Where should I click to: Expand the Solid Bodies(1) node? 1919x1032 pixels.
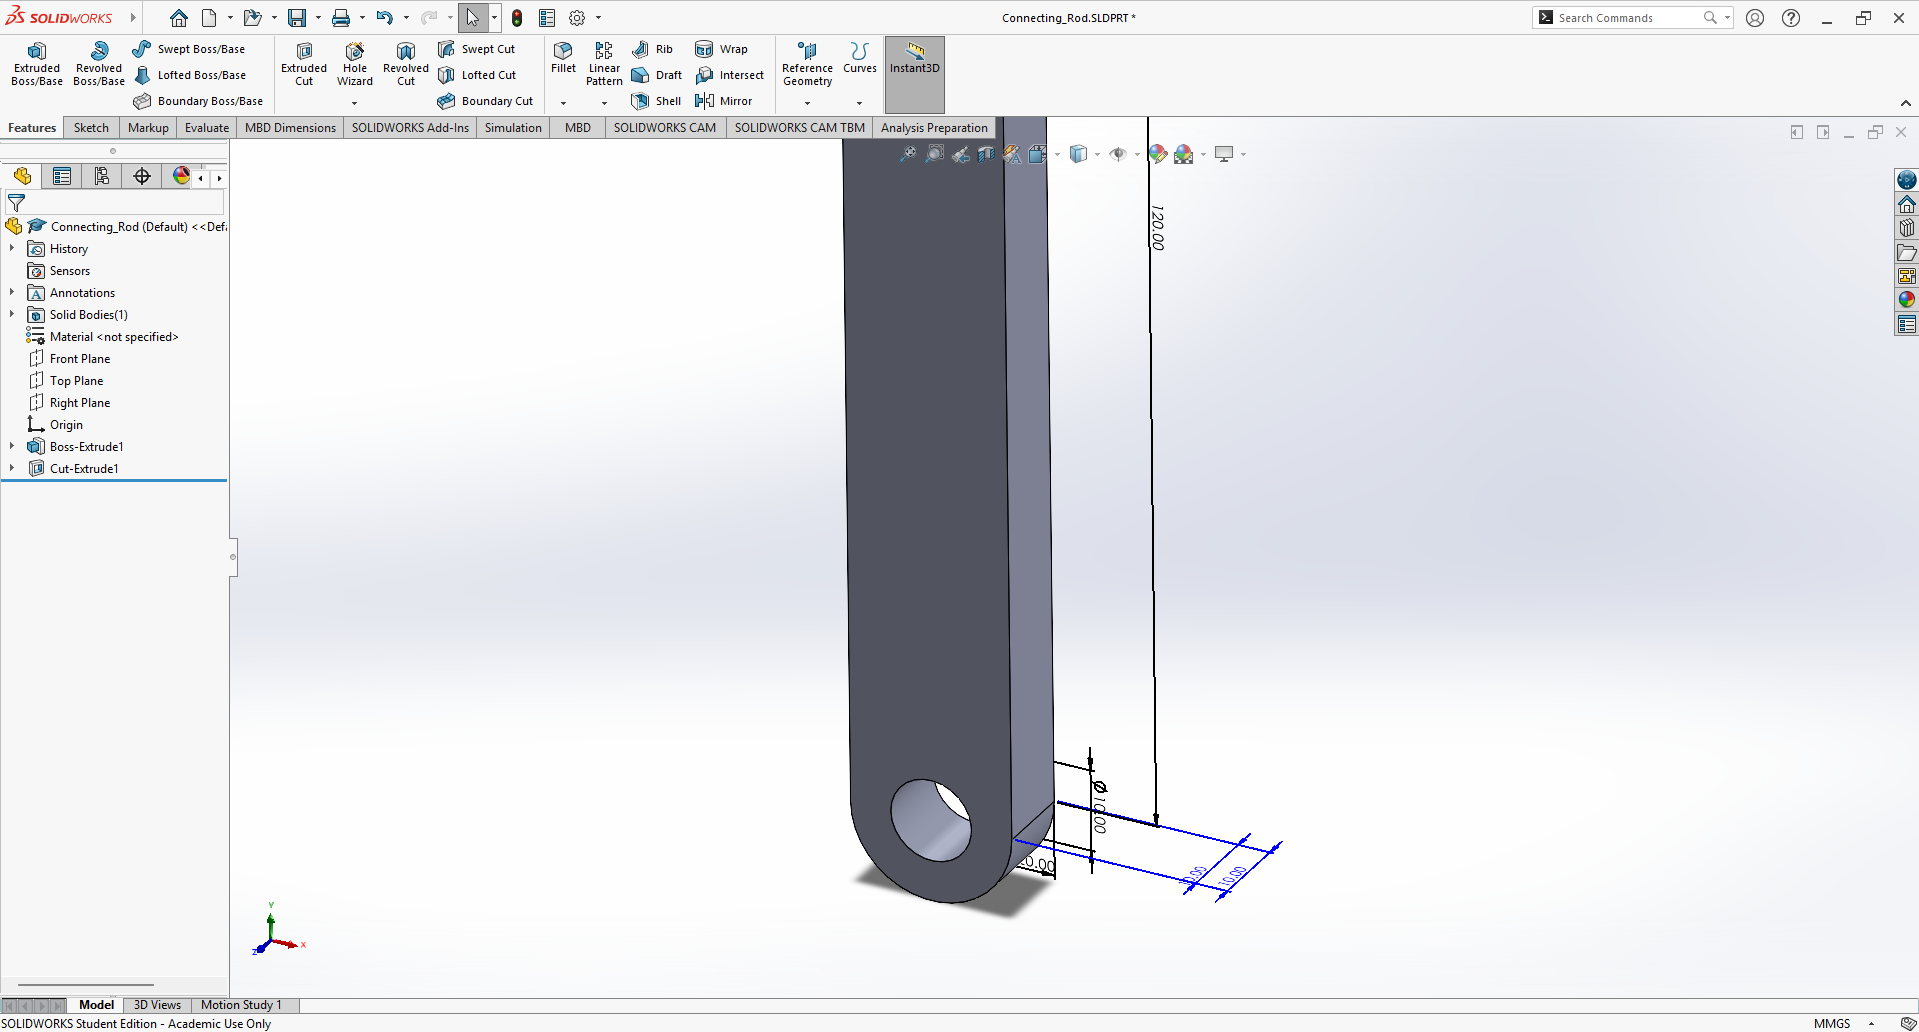(12, 314)
